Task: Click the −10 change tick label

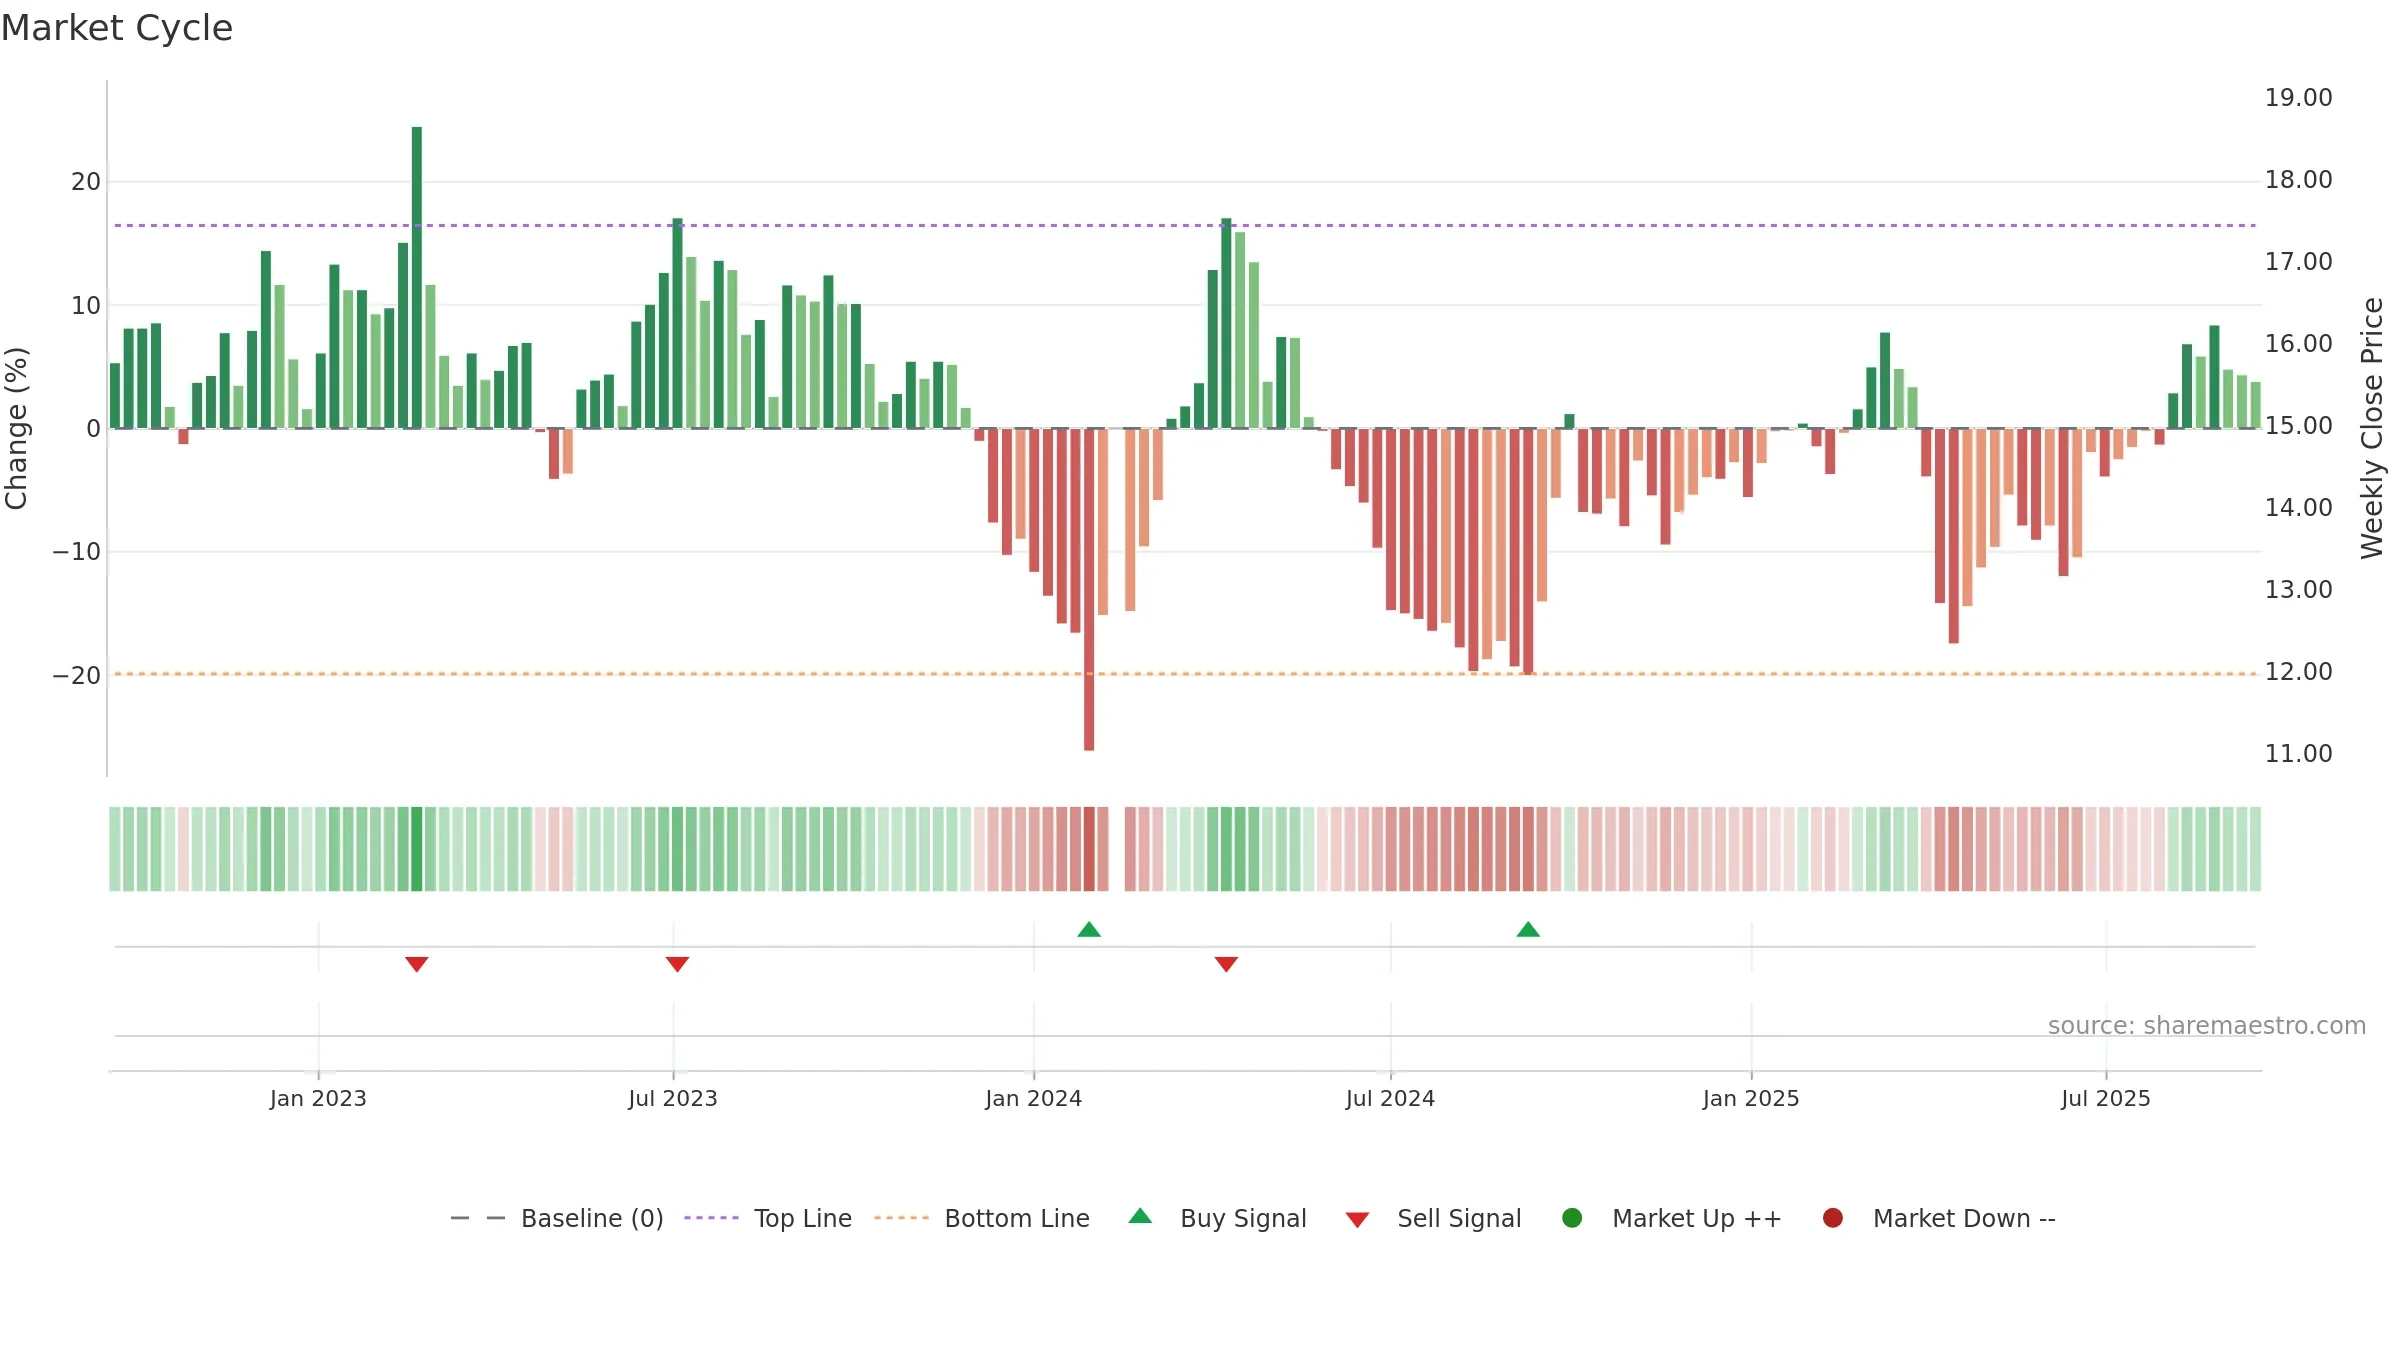Action: [x=77, y=551]
